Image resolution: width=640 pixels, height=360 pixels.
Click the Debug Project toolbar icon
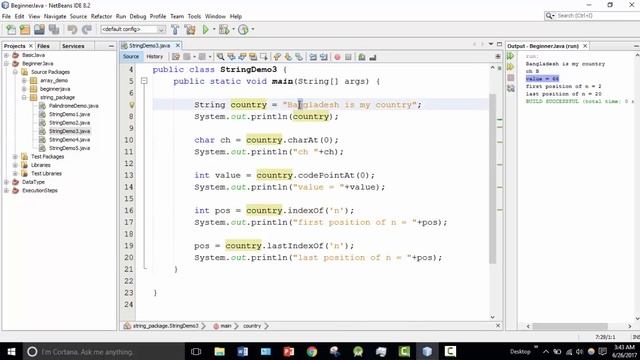[224, 29]
